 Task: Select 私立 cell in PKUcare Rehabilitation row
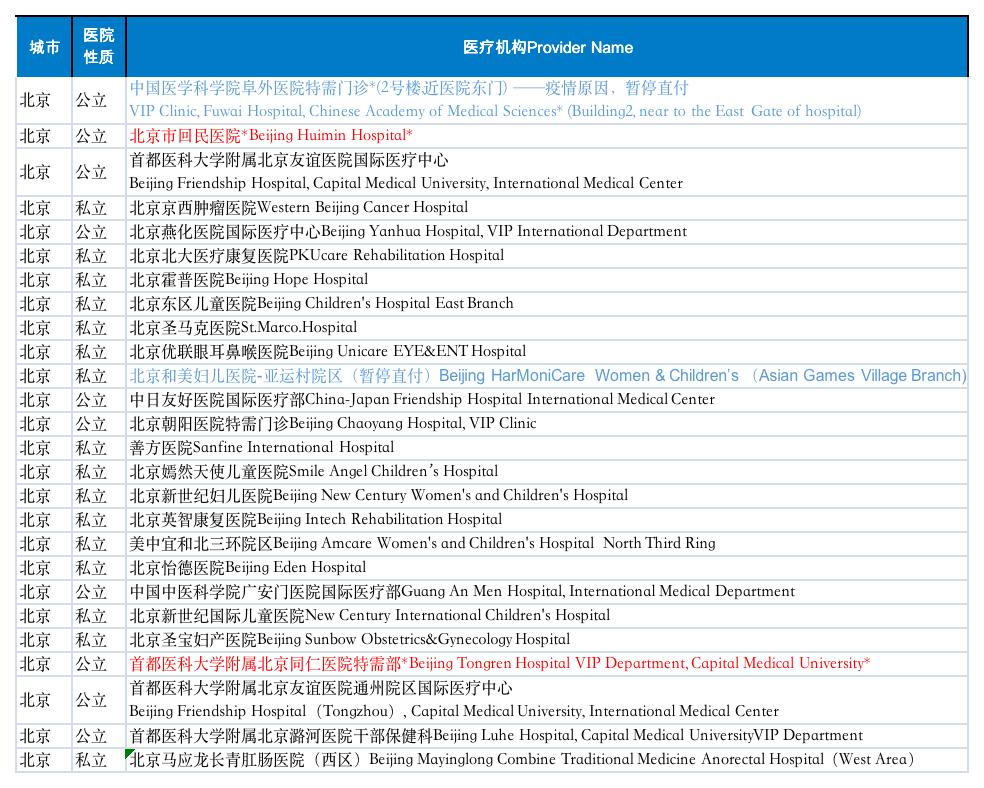tap(99, 255)
